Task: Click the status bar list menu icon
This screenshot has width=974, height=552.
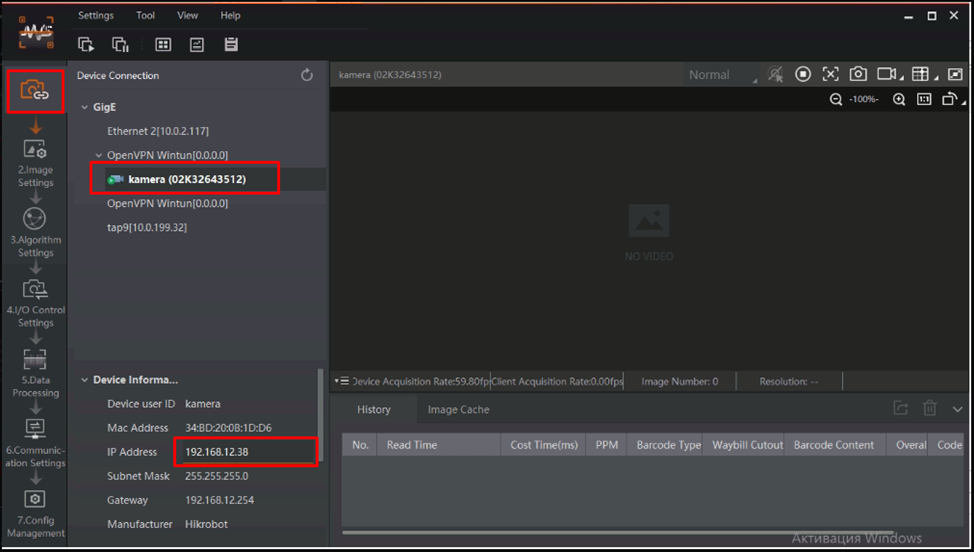Action: click(x=342, y=381)
